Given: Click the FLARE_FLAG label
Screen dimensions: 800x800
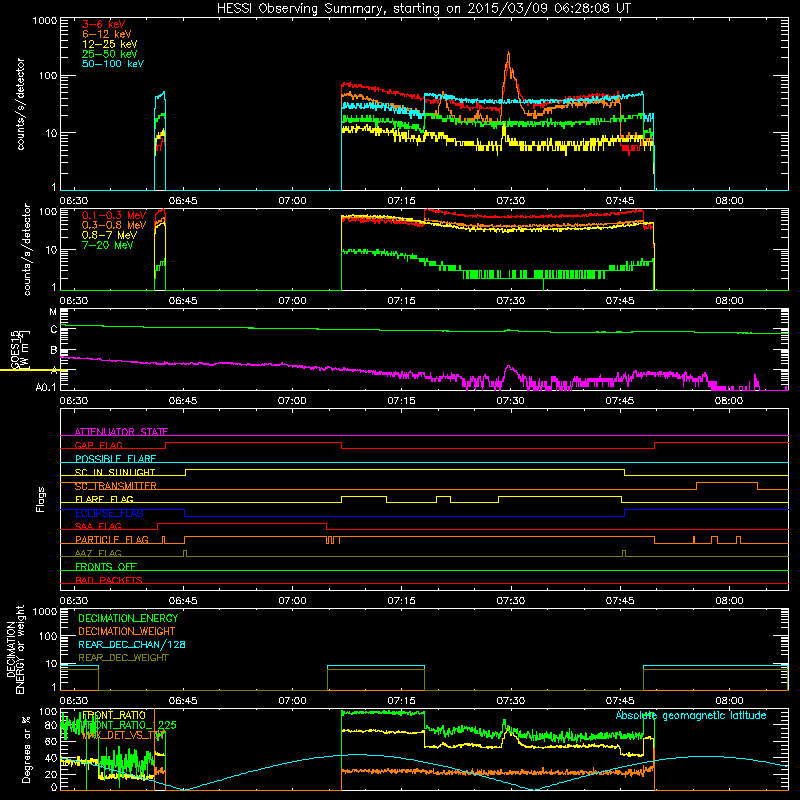Looking at the screenshot, I should point(104,499).
